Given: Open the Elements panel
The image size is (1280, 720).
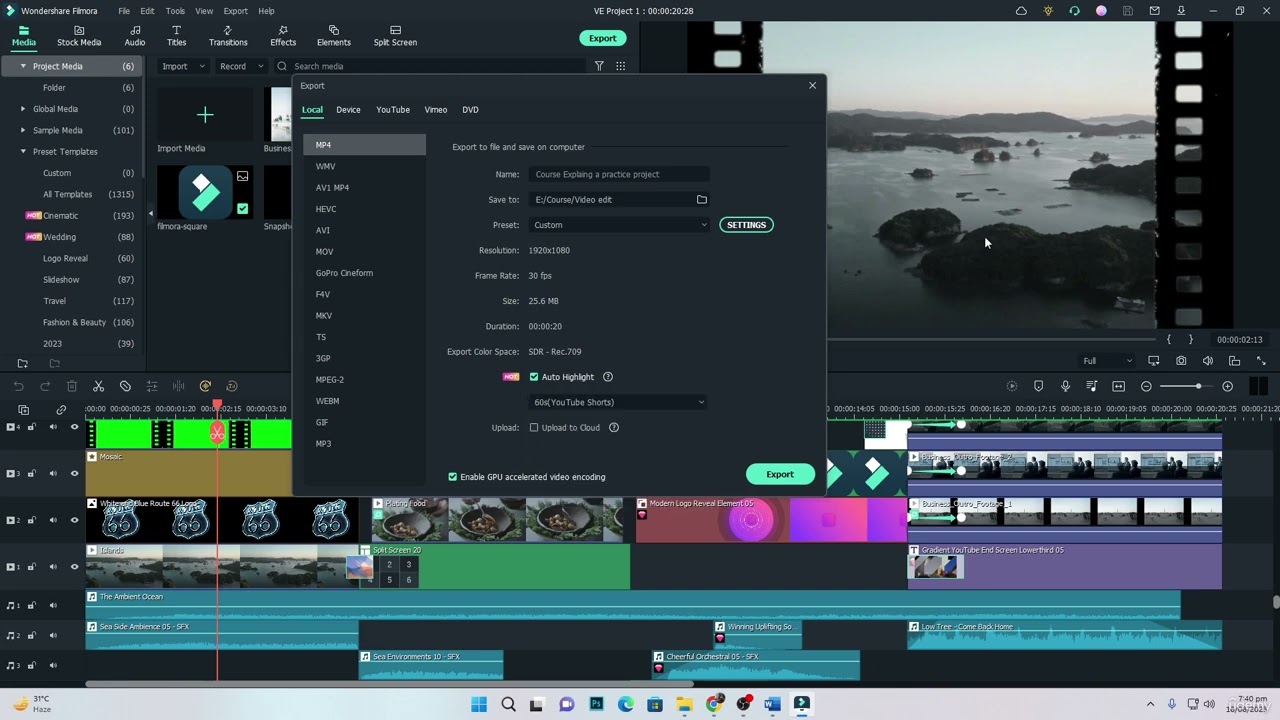Looking at the screenshot, I should click(334, 36).
